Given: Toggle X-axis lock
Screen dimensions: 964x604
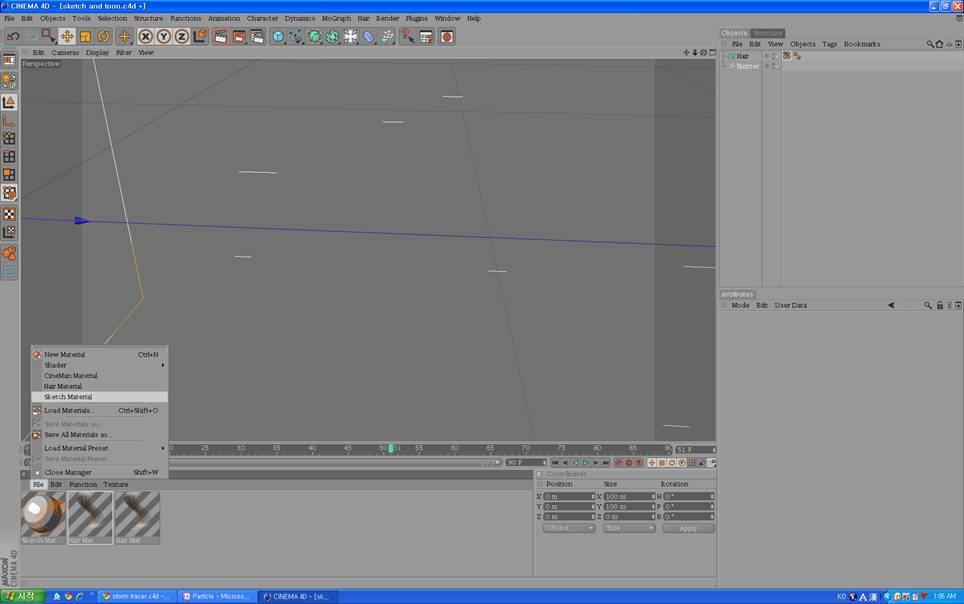Looking at the screenshot, I should click(x=146, y=37).
